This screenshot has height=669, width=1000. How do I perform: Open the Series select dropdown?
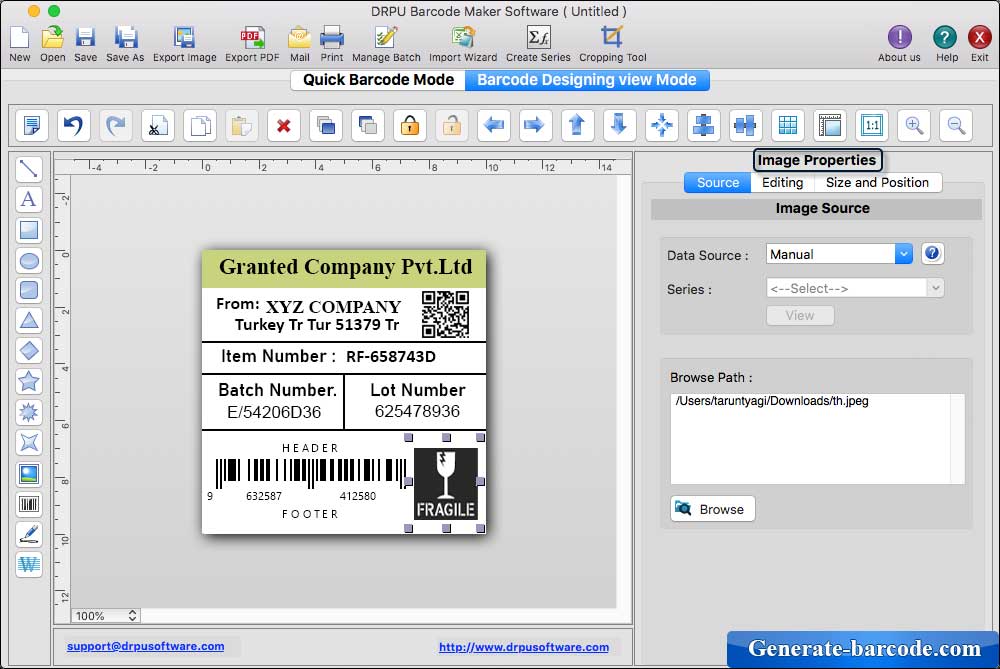[855, 288]
